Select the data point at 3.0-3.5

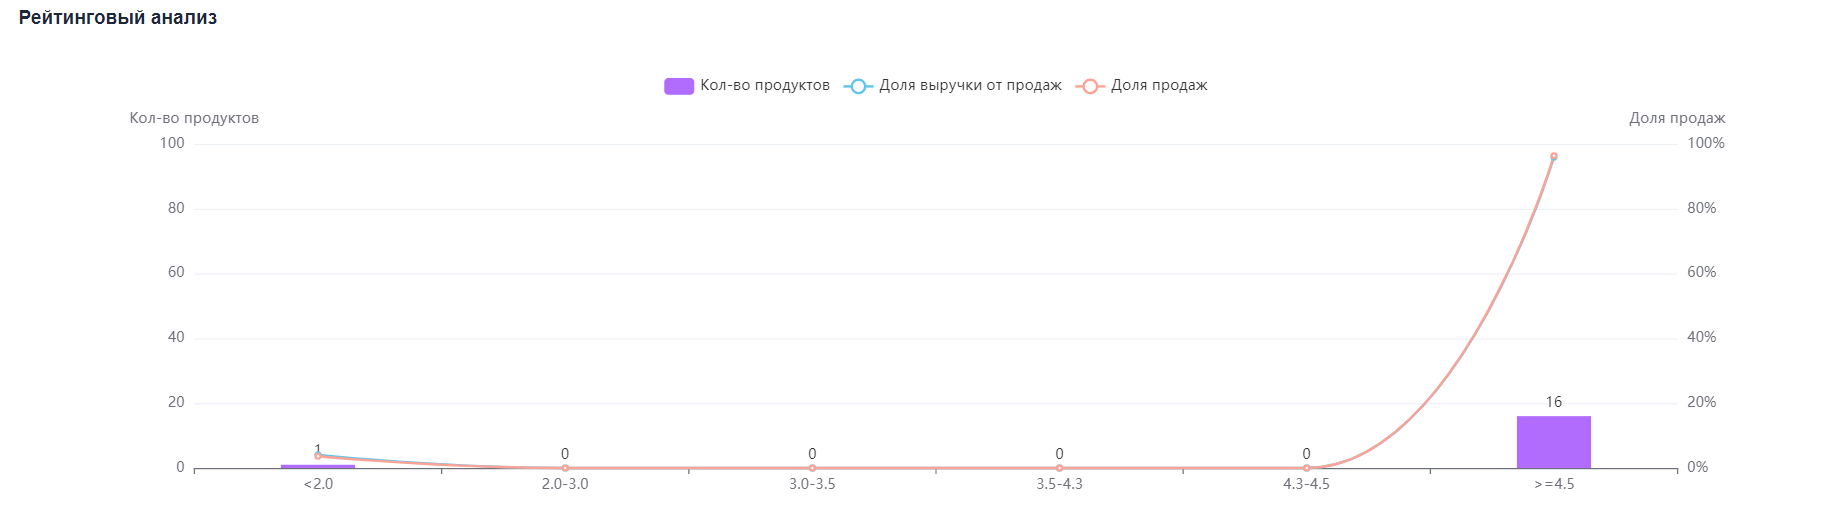coord(812,468)
